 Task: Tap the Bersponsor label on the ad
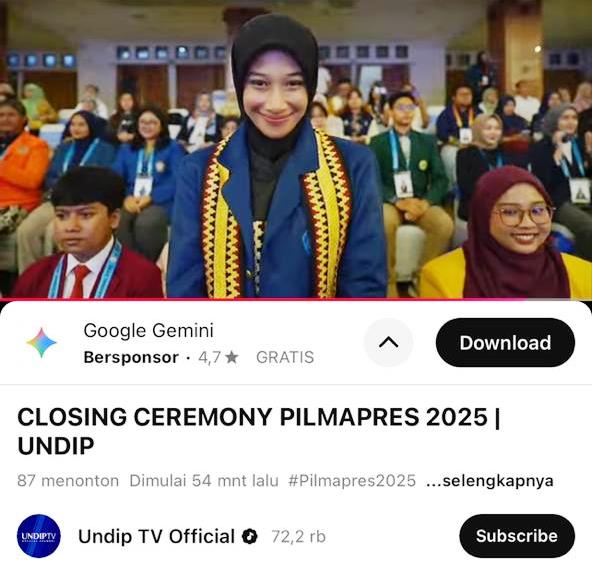pyautogui.click(x=131, y=357)
